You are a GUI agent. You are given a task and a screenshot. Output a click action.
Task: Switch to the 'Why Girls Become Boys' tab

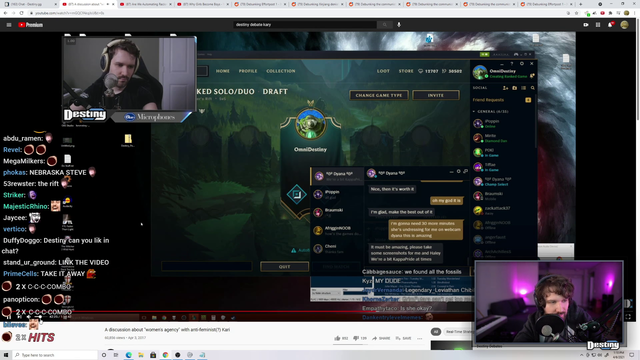click(x=203, y=4)
